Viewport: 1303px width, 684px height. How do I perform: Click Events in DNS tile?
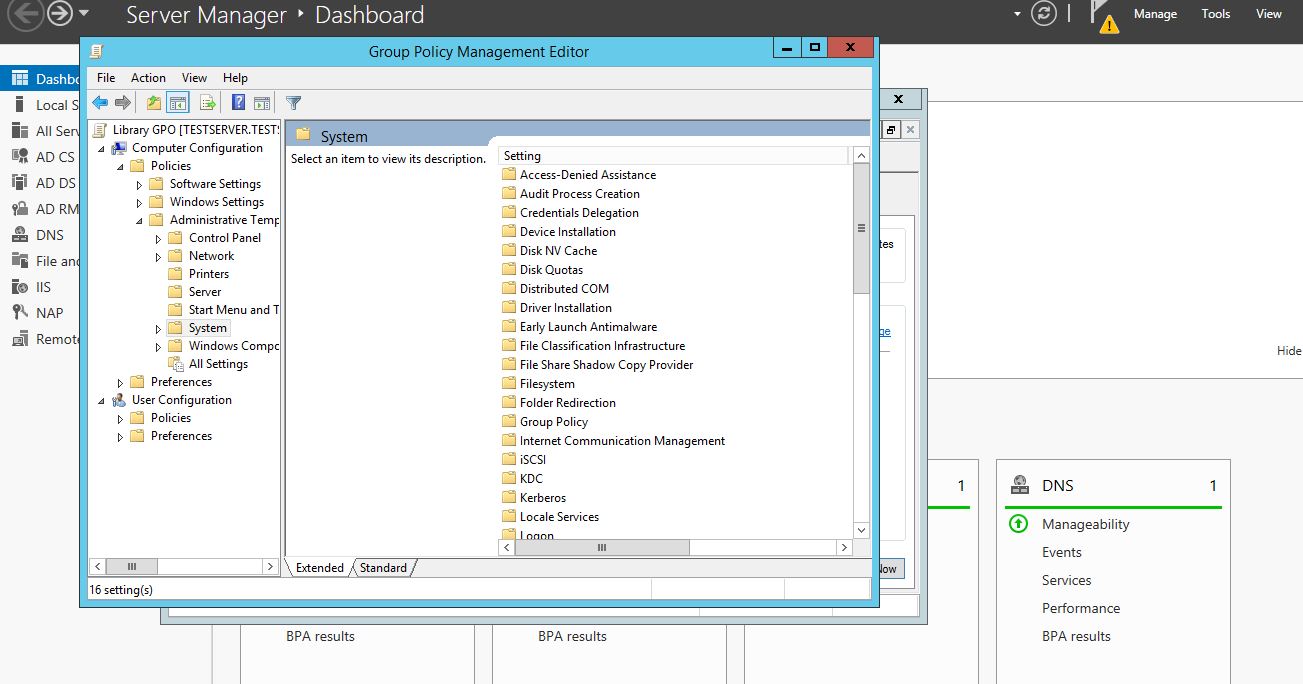1061,552
